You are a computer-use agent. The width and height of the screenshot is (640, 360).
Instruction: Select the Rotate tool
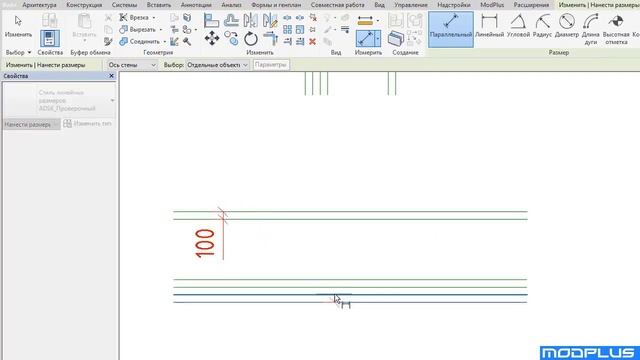[251, 39]
